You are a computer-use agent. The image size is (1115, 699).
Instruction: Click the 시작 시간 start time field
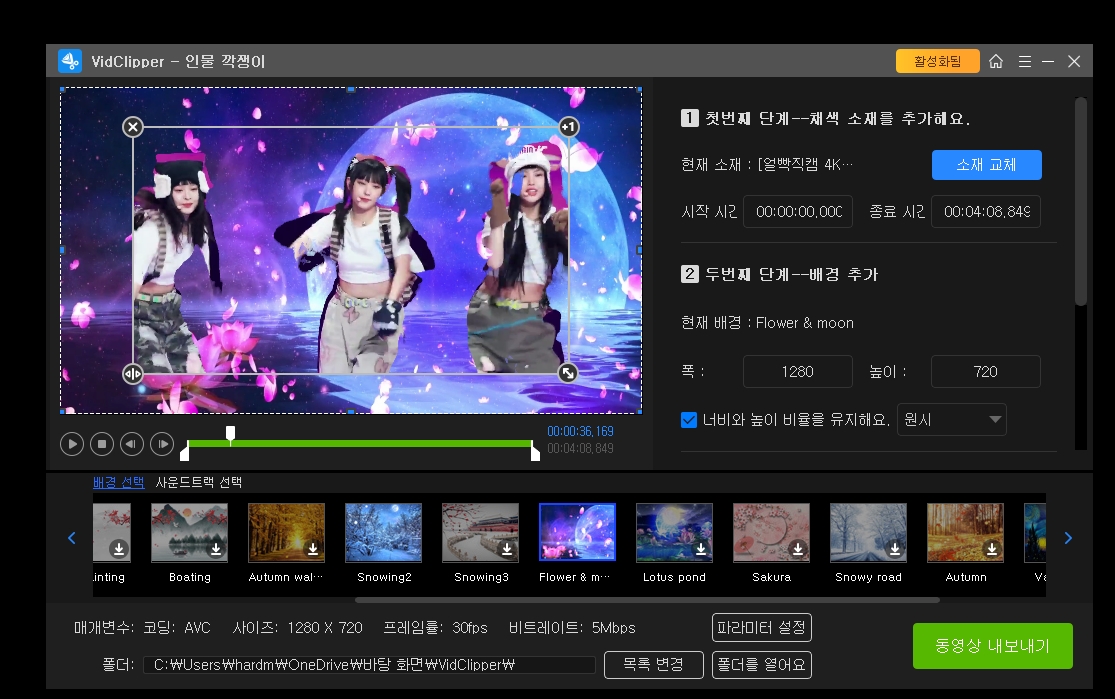coord(798,212)
